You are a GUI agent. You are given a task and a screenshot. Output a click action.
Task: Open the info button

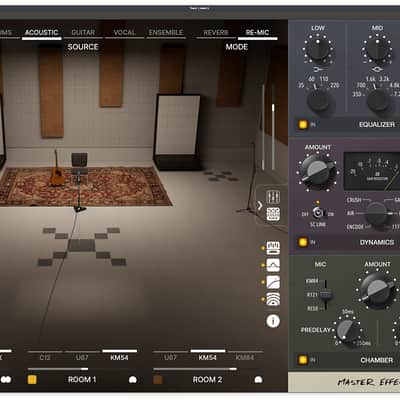pos(273,321)
